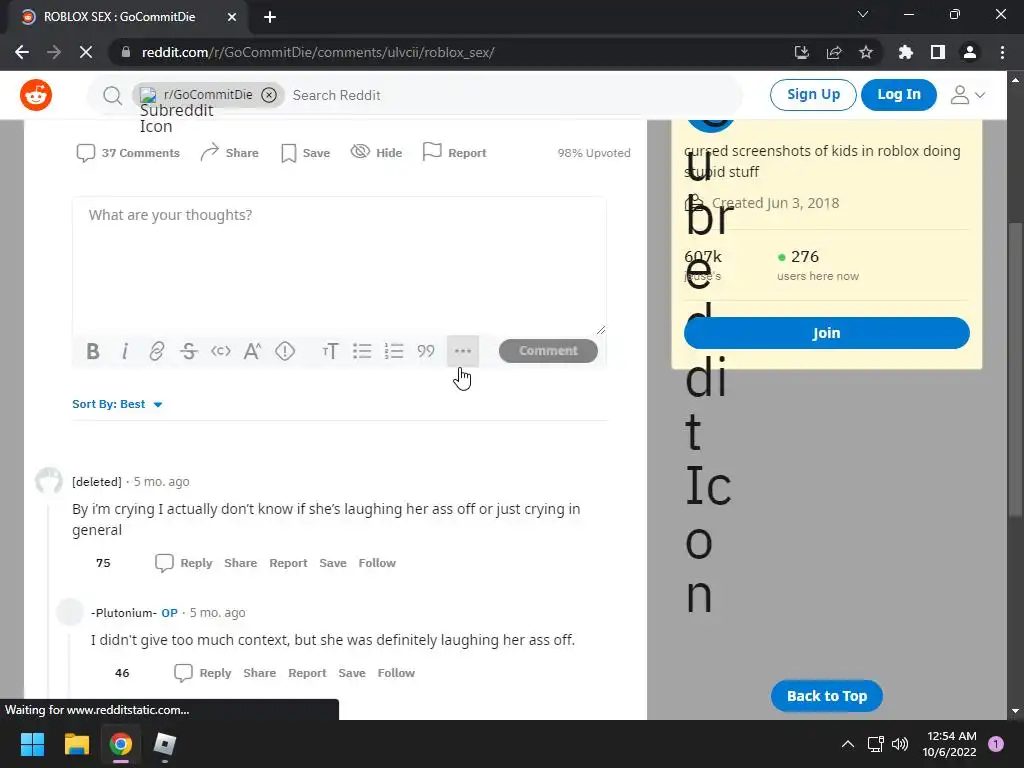Follow the comment with 46 points

pos(396,673)
